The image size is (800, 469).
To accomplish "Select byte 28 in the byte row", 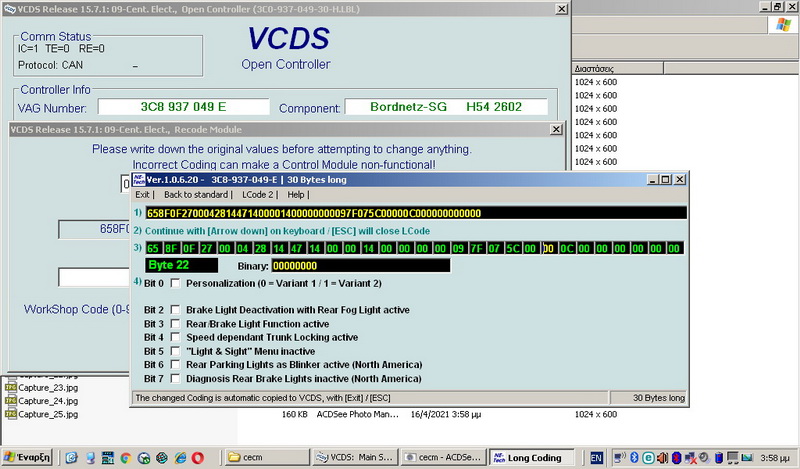I will pyautogui.click(x=261, y=249).
